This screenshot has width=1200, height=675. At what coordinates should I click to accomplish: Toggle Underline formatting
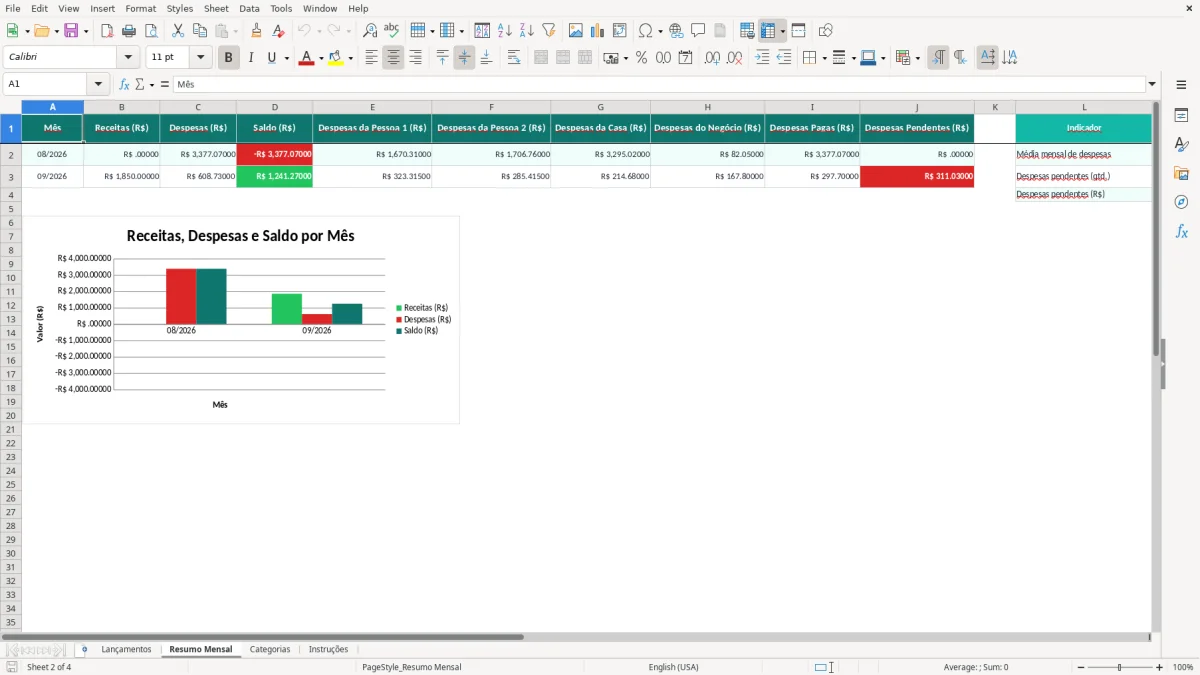point(271,58)
